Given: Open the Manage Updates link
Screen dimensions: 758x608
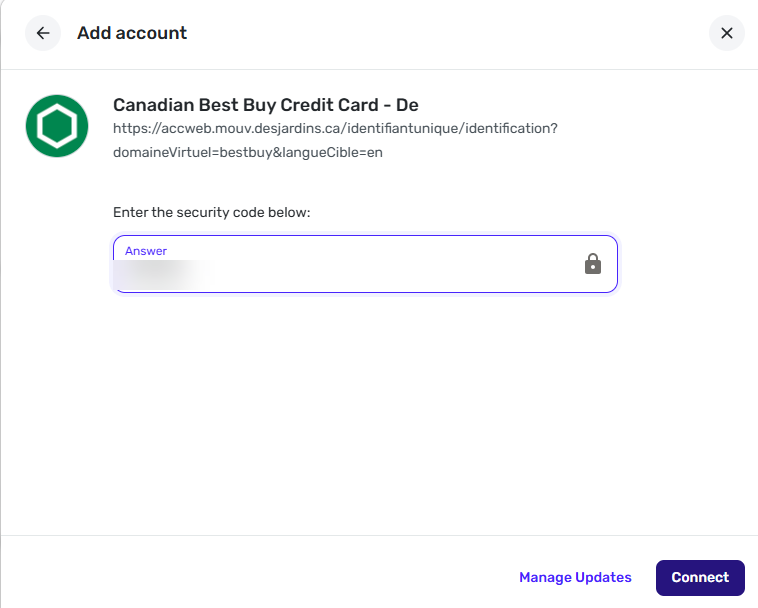Looking at the screenshot, I should pos(575,577).
